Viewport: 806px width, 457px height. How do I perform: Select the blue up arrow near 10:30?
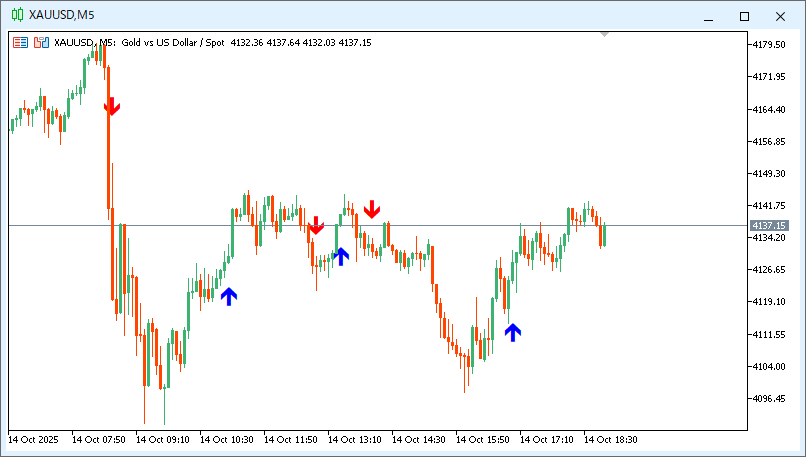(x=229, y=296)
